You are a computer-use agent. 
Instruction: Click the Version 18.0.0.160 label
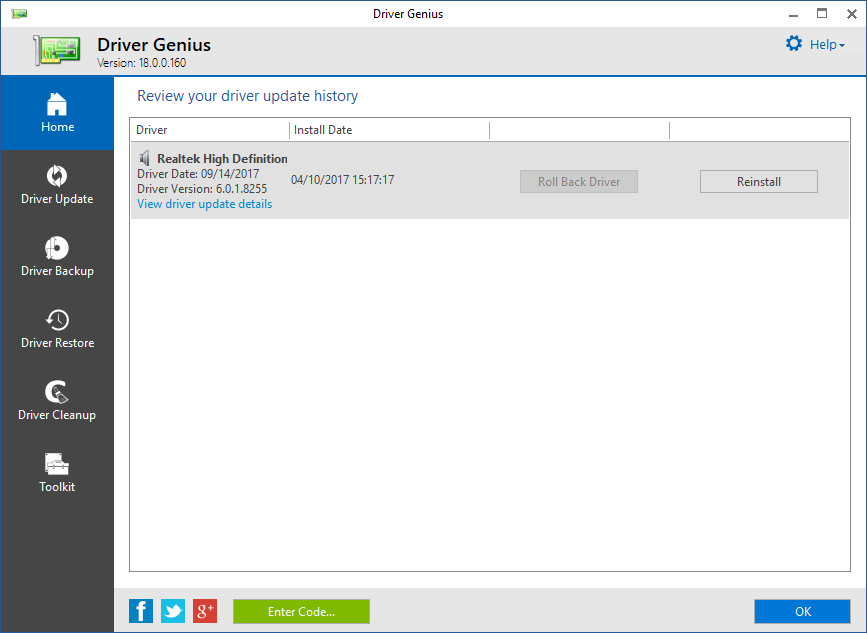[x=142, y=63]
